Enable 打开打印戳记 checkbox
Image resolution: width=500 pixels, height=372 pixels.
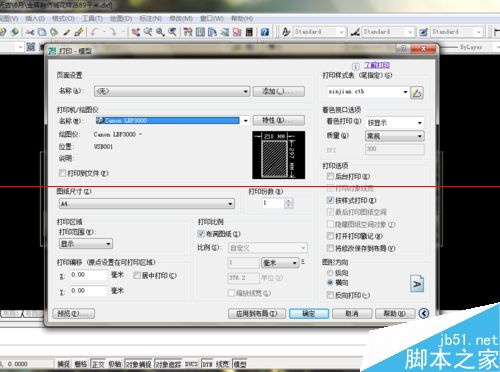330,236
